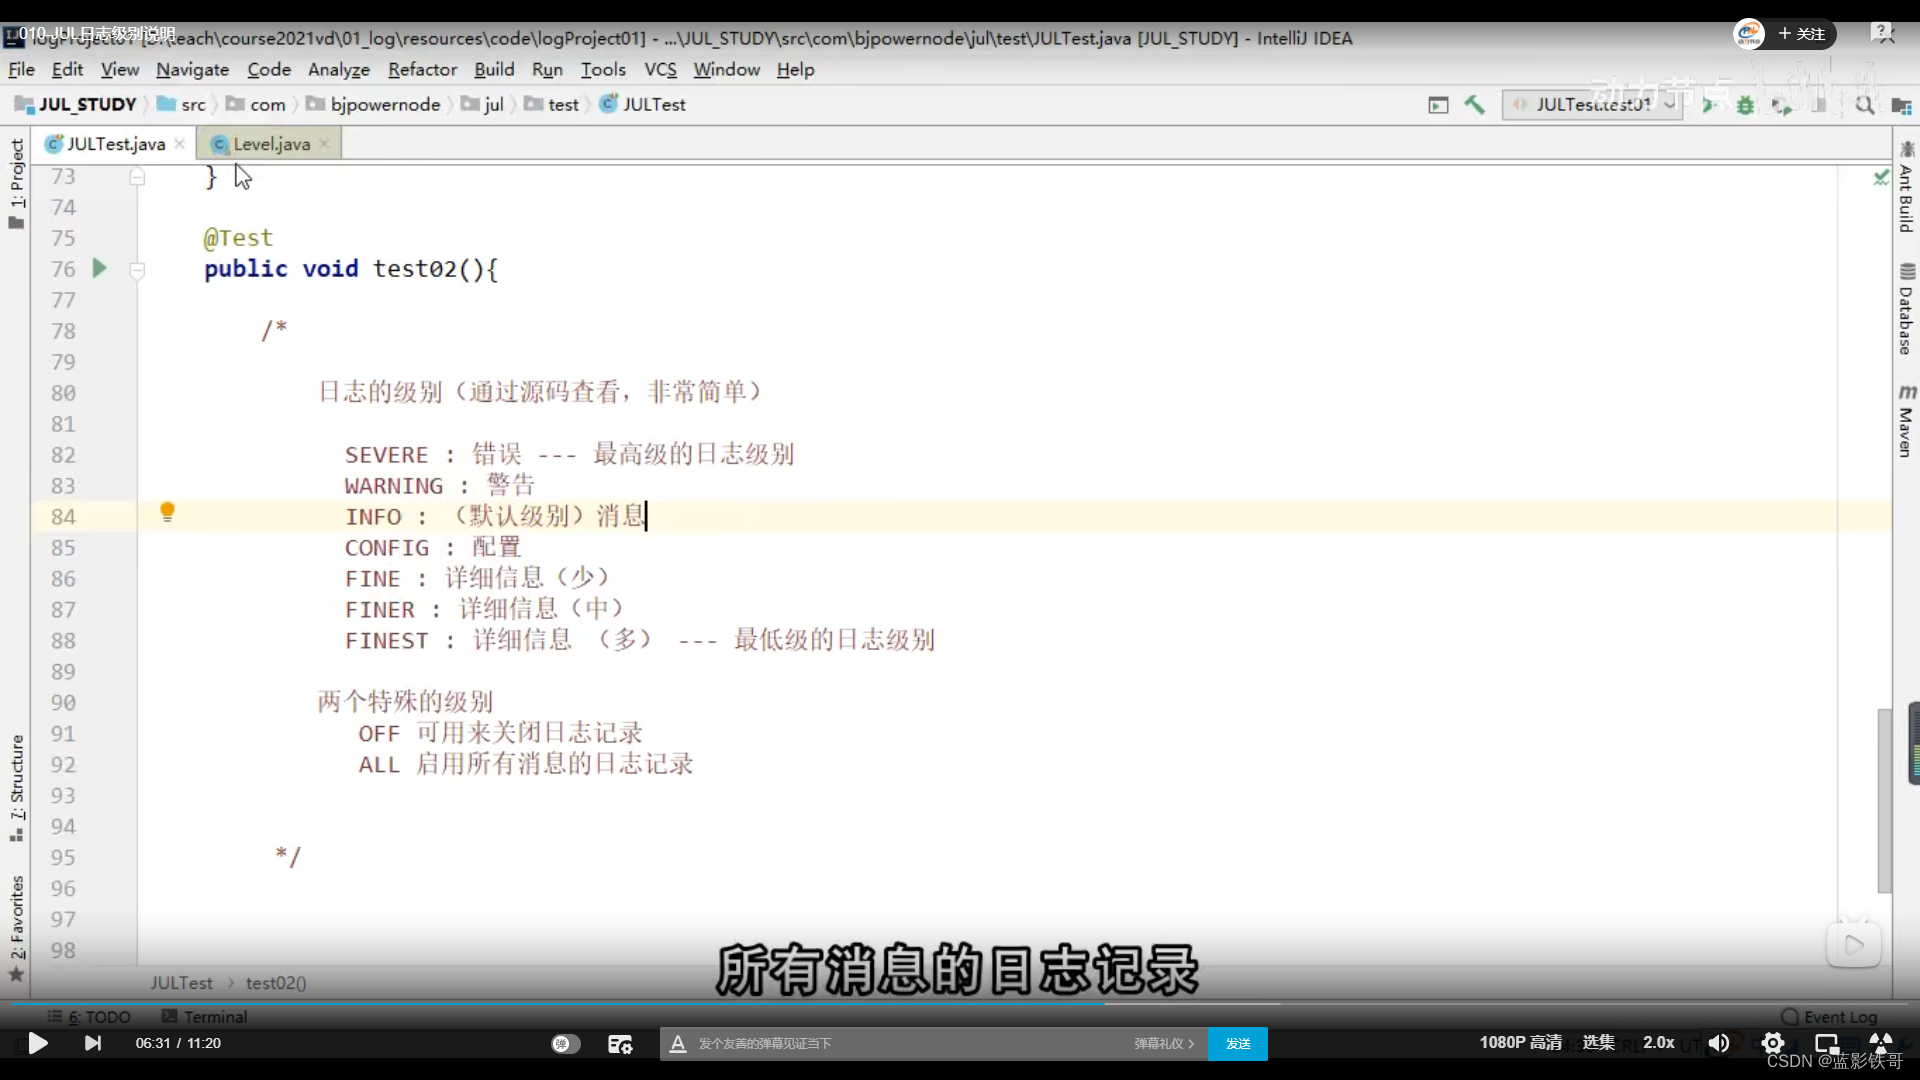Debug the selected configuration bug icon
The image size is (1920, 1080).
[x=1745, y=105]
